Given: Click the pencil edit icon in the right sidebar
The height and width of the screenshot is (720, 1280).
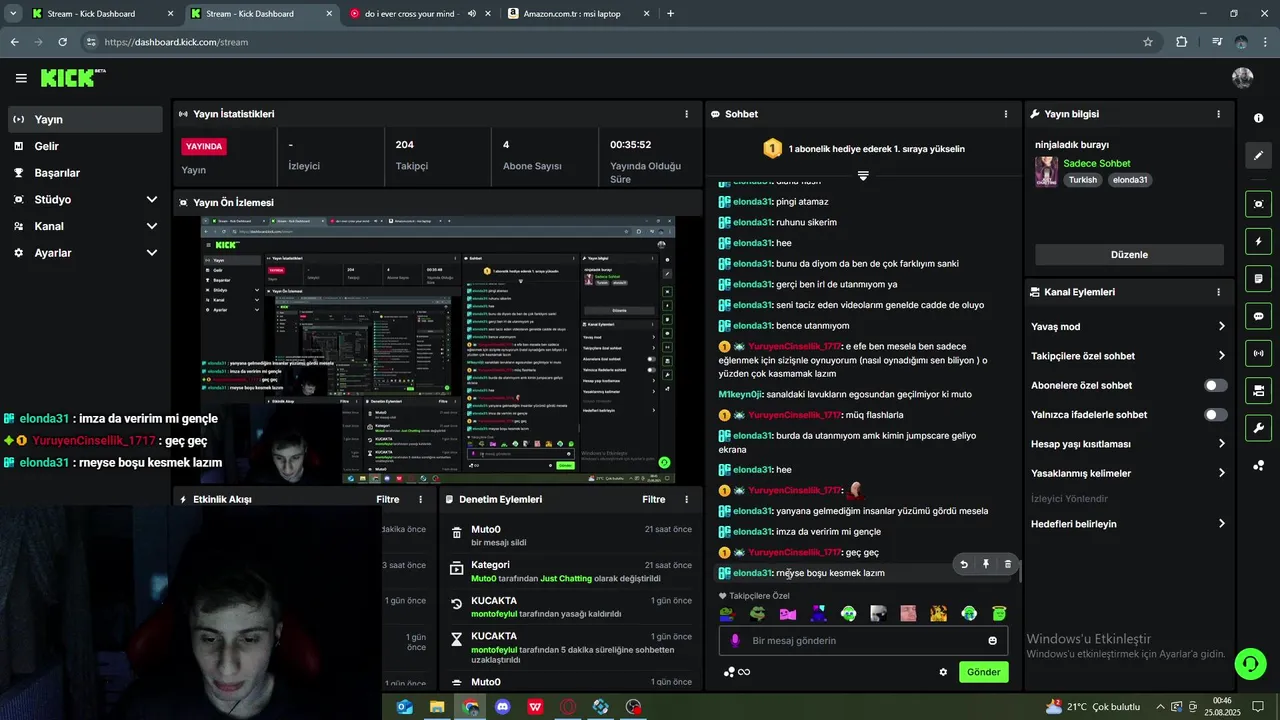Looking at the screenshot, I should tap(1258, 156).
